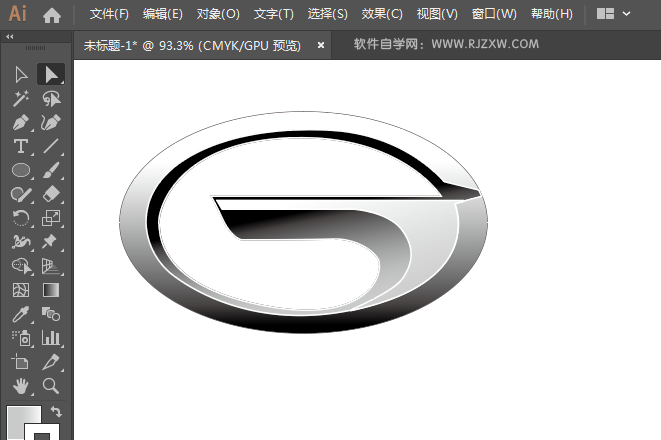
Task: Close the 未标题-1 document tab
Action: [321, 45]
